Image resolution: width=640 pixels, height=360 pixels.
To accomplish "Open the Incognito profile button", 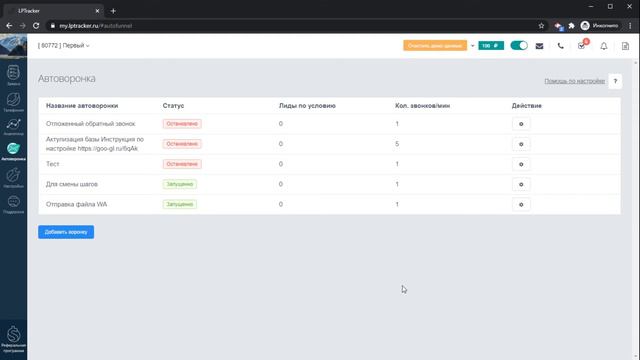I will tap(599, 26).
